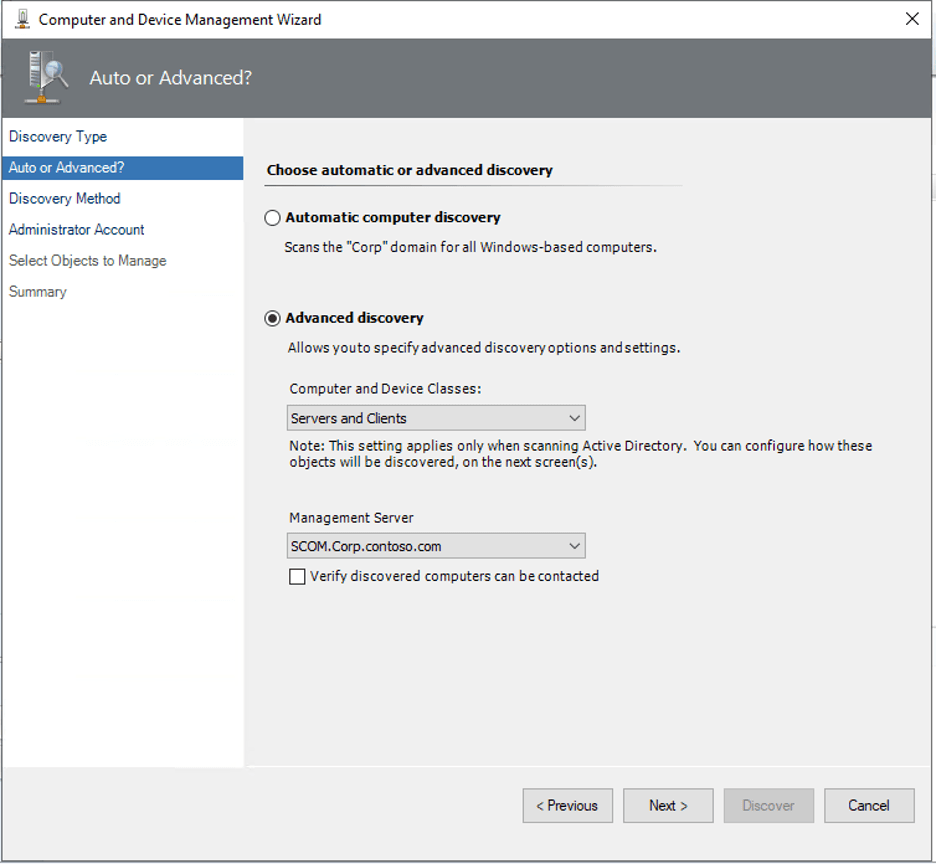The width and height of the screenshot is (936, 864).
Task: Select Automatic computer discovery option
Action: (x=272, y=218)
